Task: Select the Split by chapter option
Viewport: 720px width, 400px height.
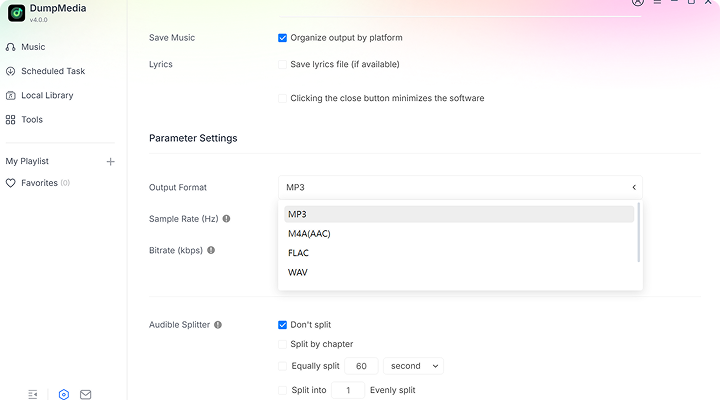Action: [x=283, y=344]
